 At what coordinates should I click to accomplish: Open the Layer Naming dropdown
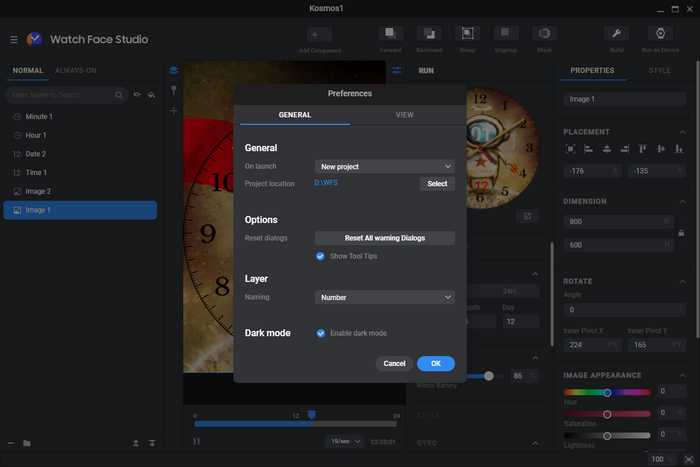coord(384,297)
